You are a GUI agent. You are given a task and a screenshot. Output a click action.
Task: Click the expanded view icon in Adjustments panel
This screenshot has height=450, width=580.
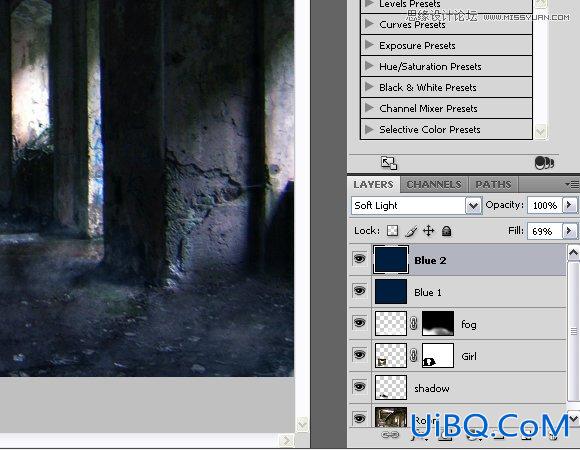click(x=389, y=163)
